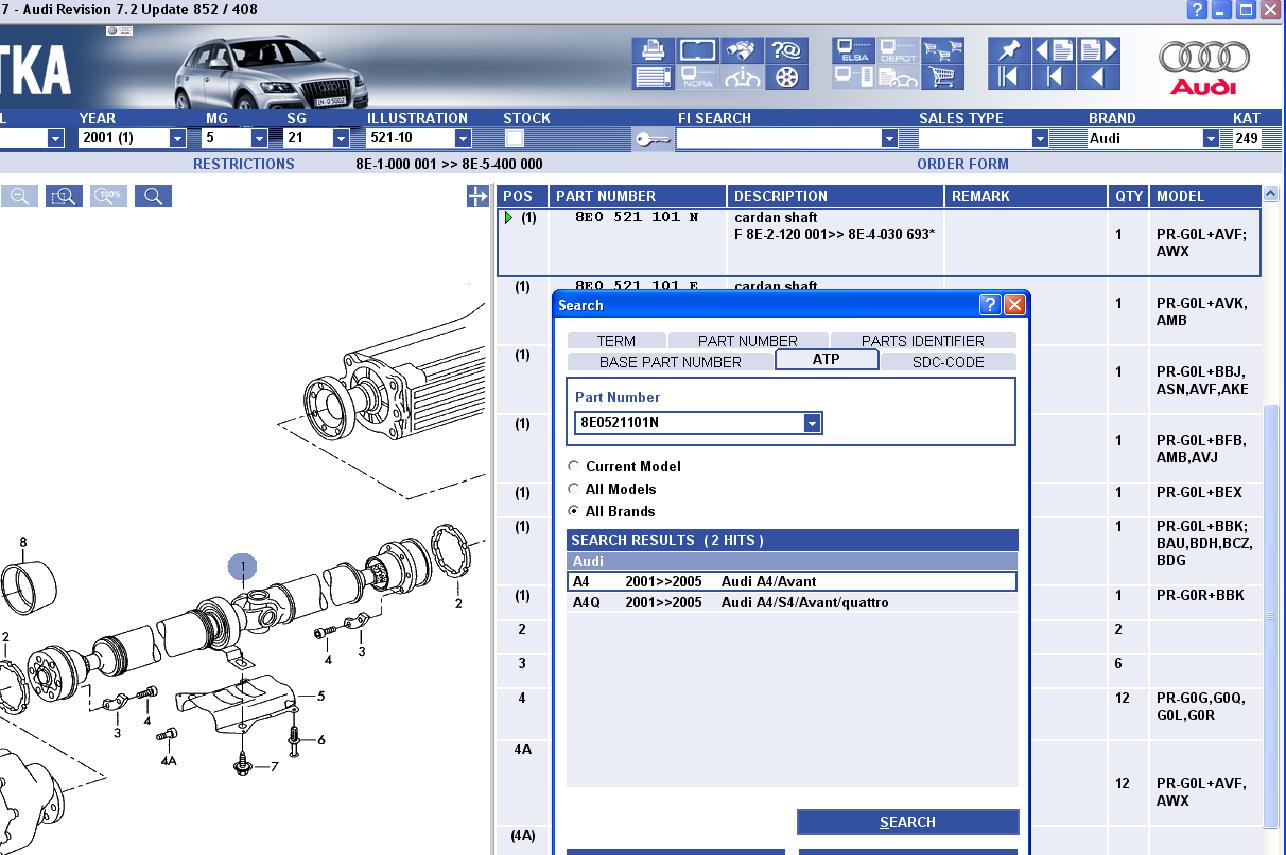
Task: Select the ATP tab
Action: (826, 359)
